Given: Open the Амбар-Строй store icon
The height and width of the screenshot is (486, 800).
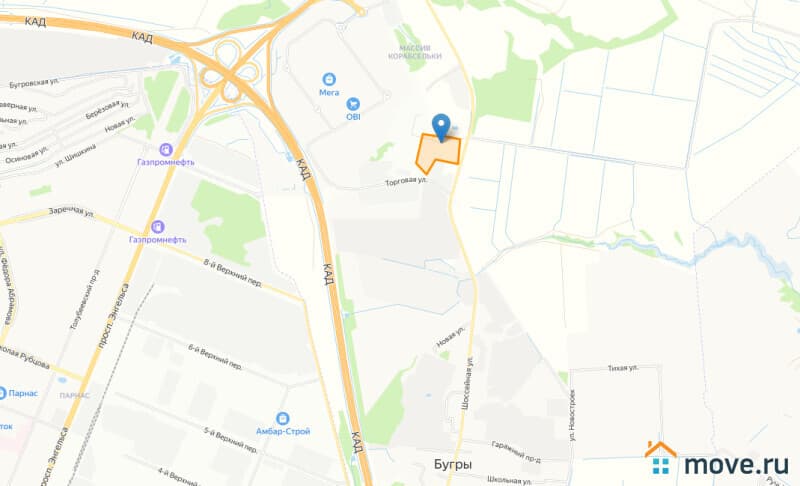Looking at the screenshot, I should (x=282, y=418).
